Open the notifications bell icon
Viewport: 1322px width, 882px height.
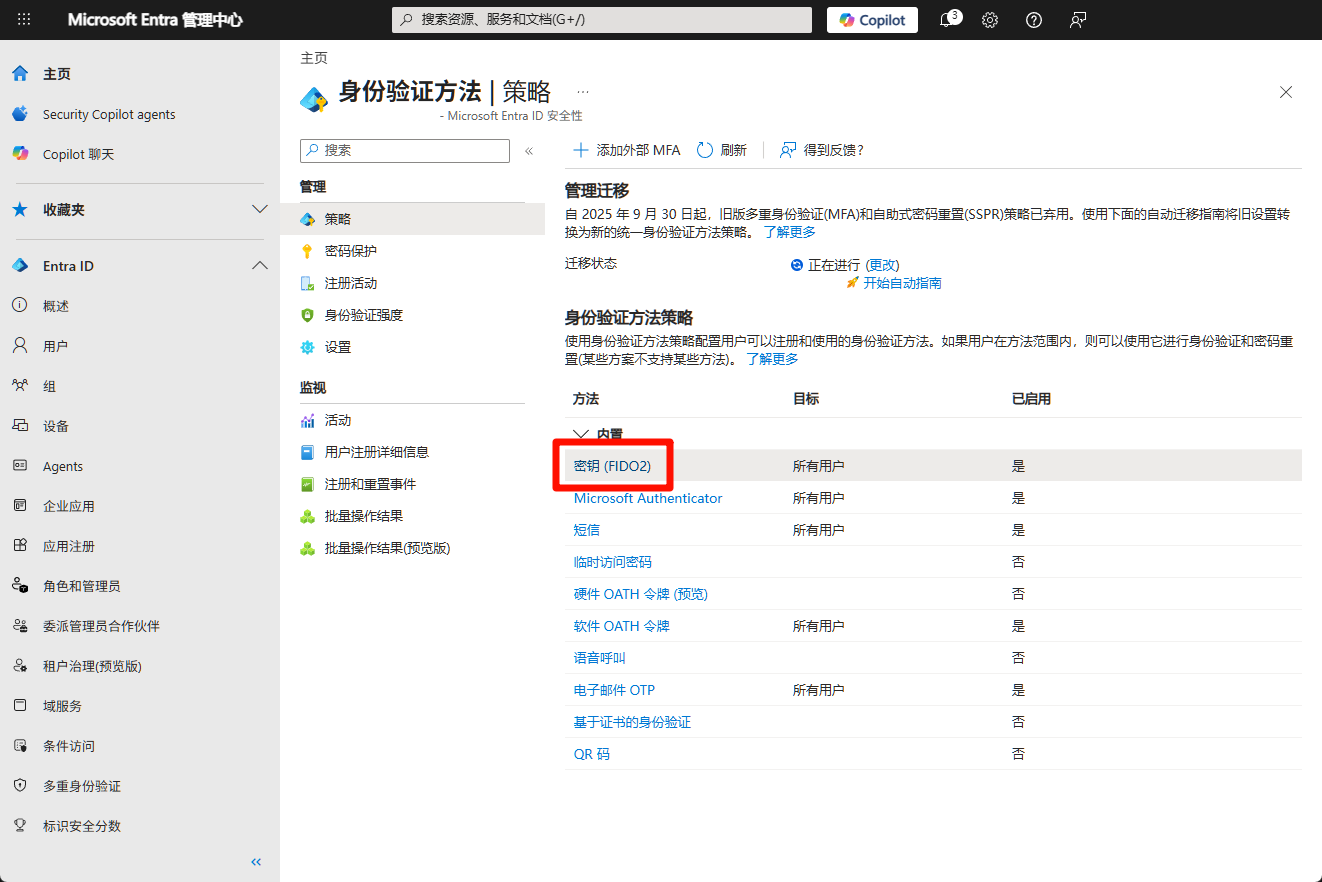(946, 20)
